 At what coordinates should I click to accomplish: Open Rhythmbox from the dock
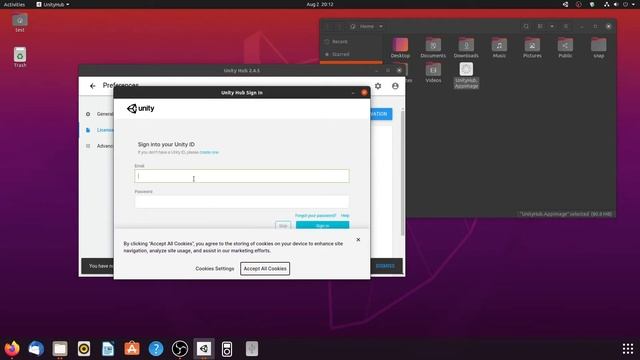pos(84,349)
